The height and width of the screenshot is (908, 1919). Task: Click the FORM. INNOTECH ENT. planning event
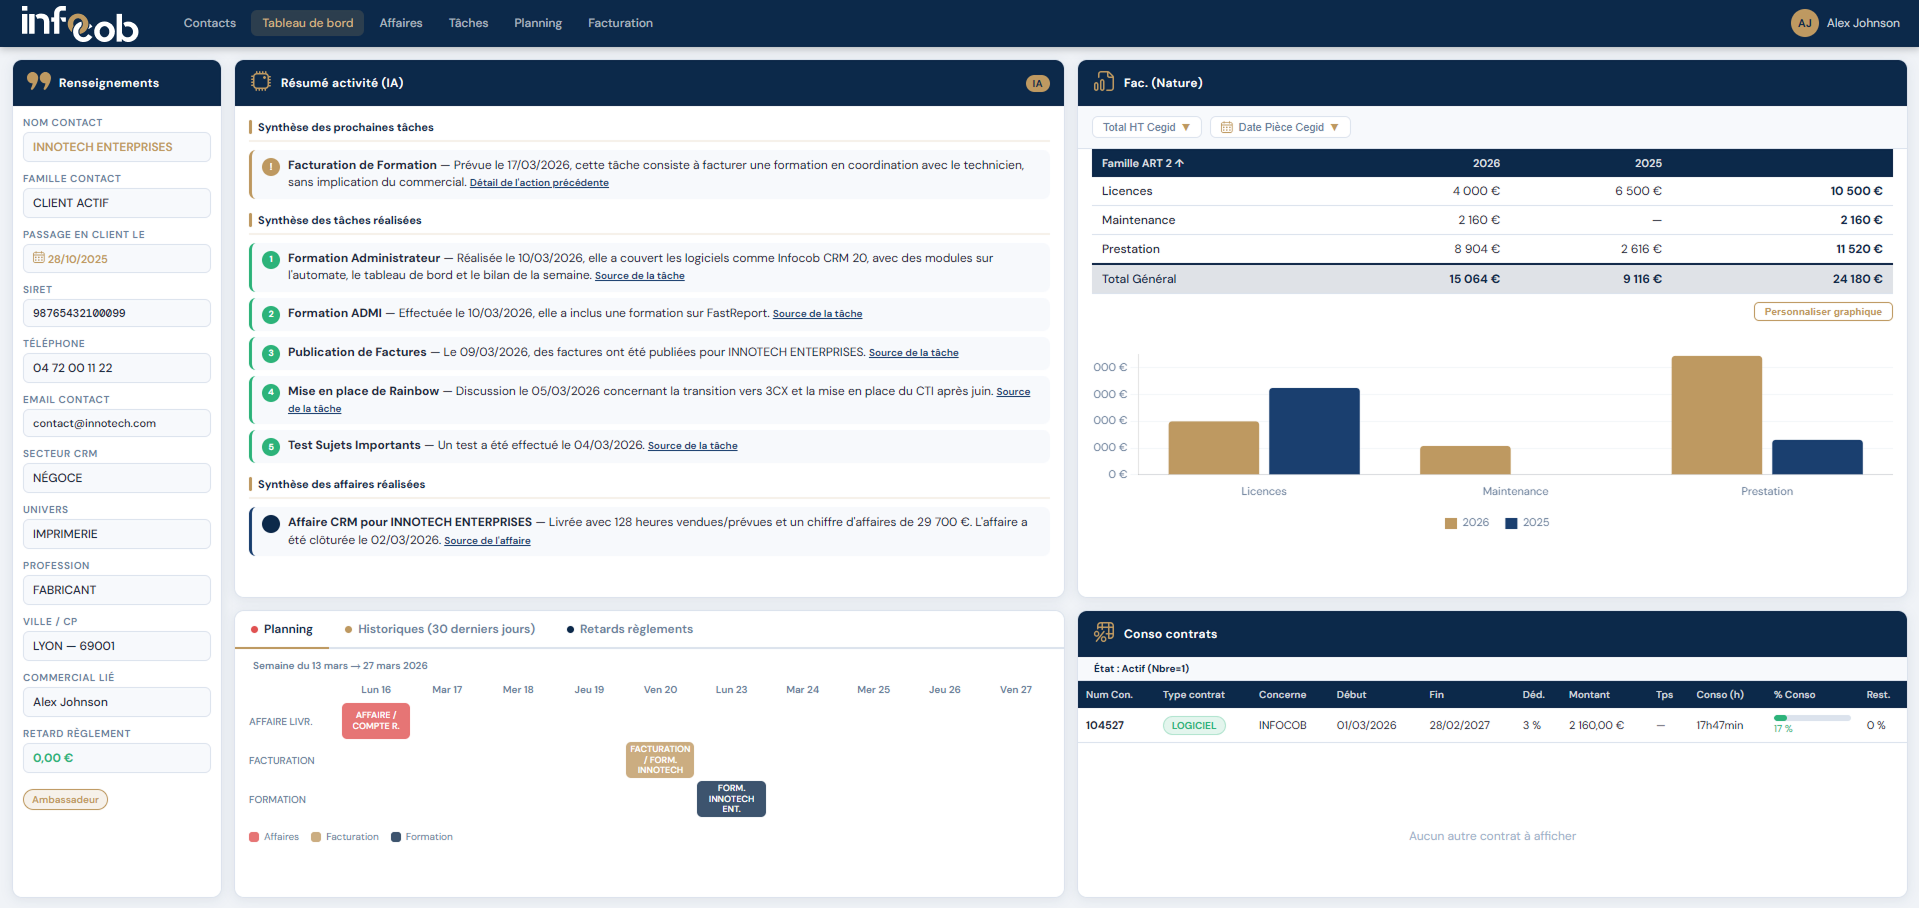point(731,799)
